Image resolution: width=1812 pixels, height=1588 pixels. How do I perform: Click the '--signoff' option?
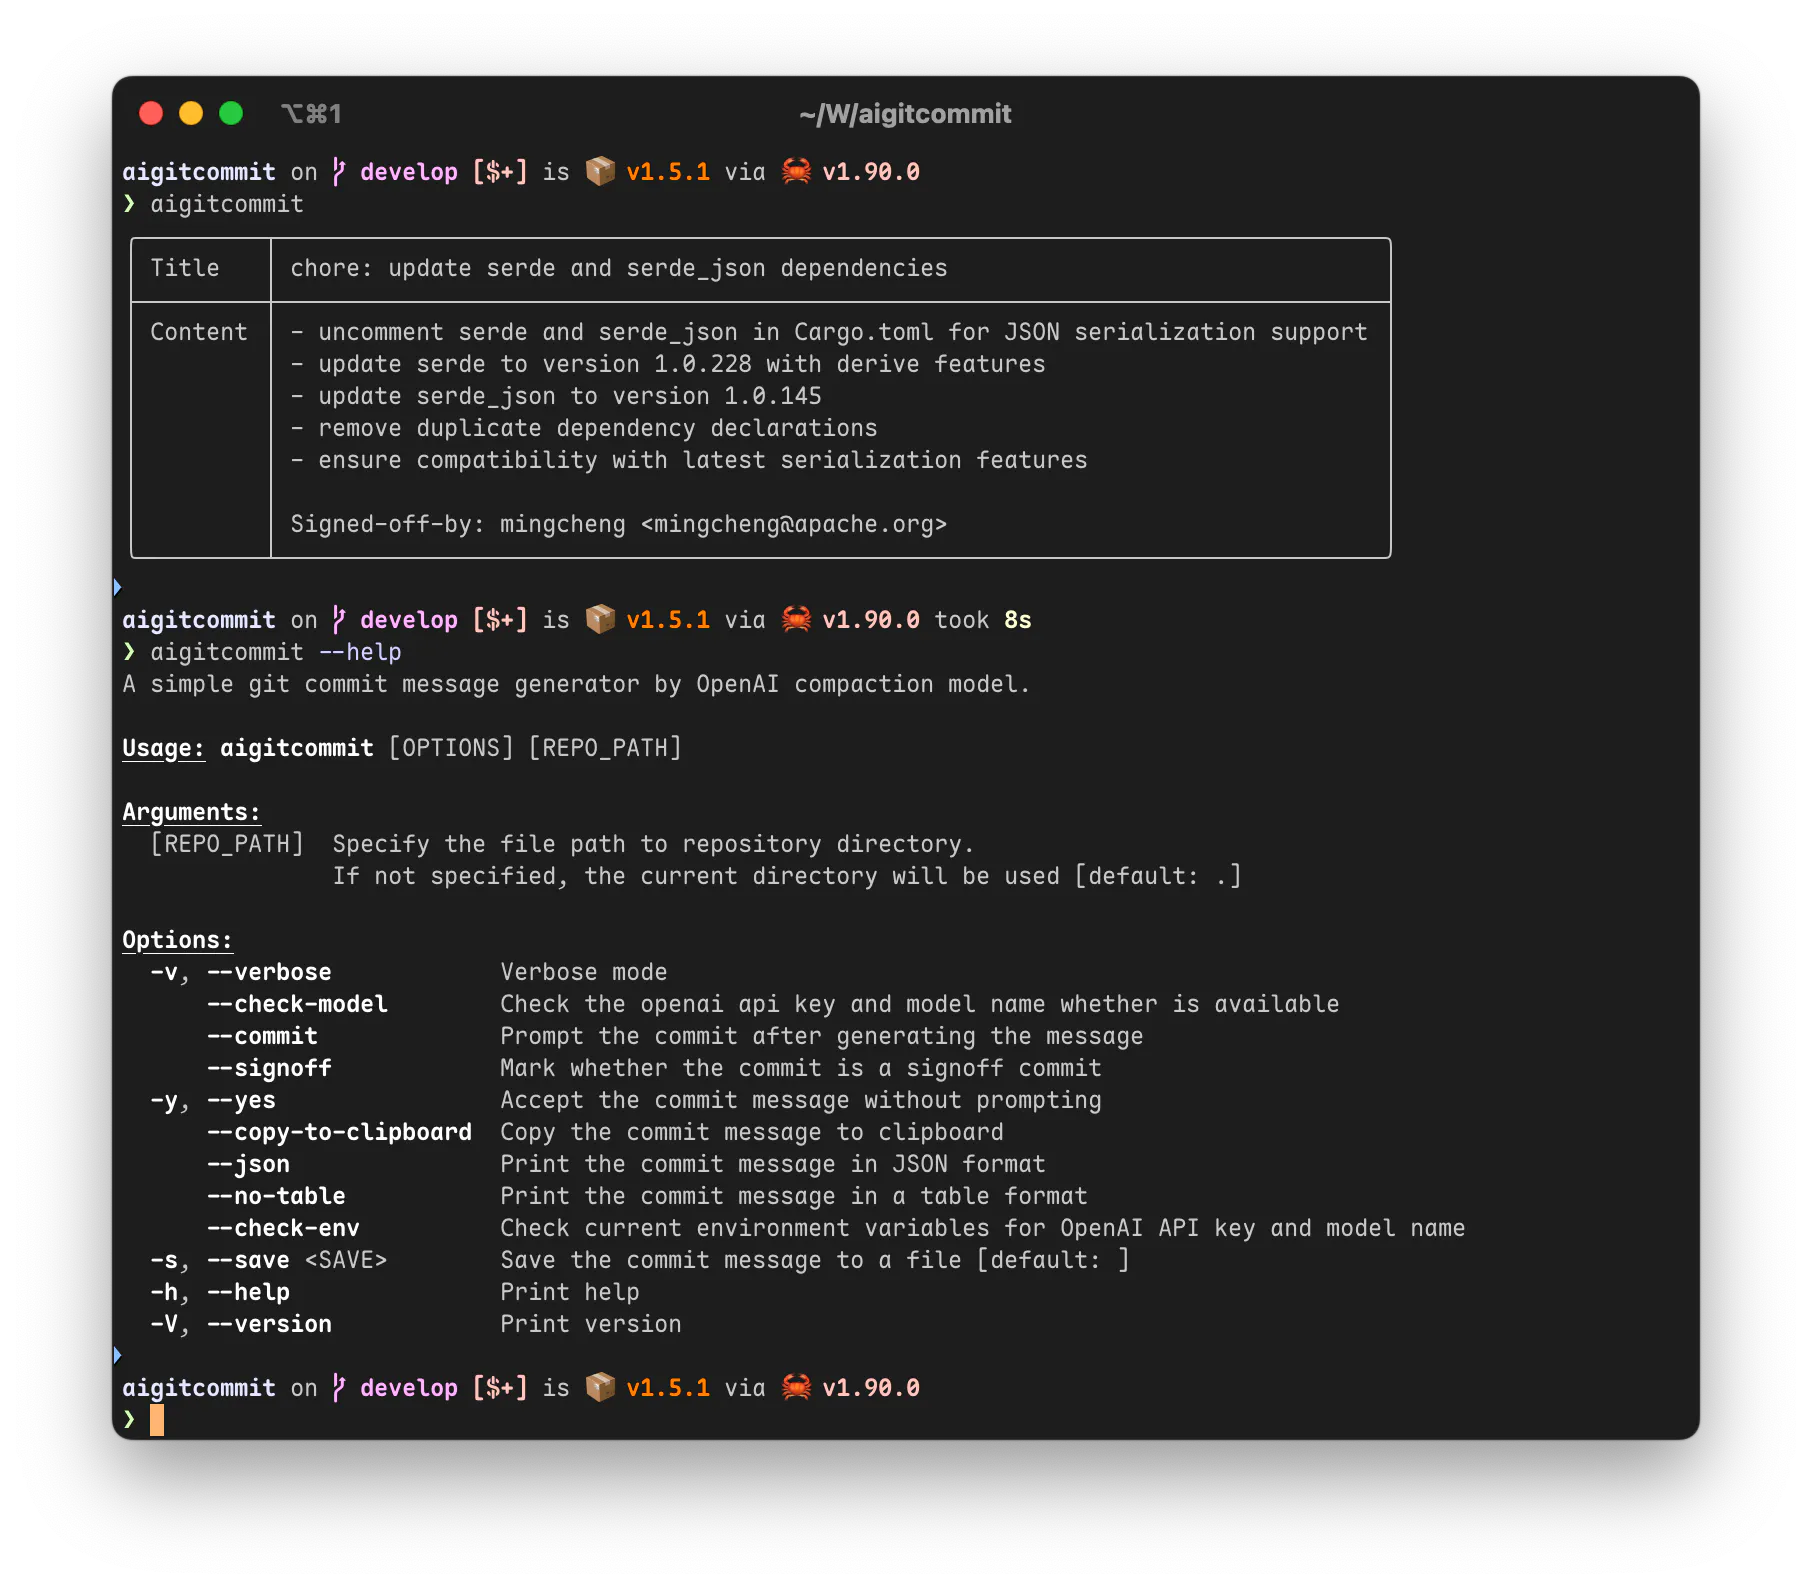tap(269, 1068)
